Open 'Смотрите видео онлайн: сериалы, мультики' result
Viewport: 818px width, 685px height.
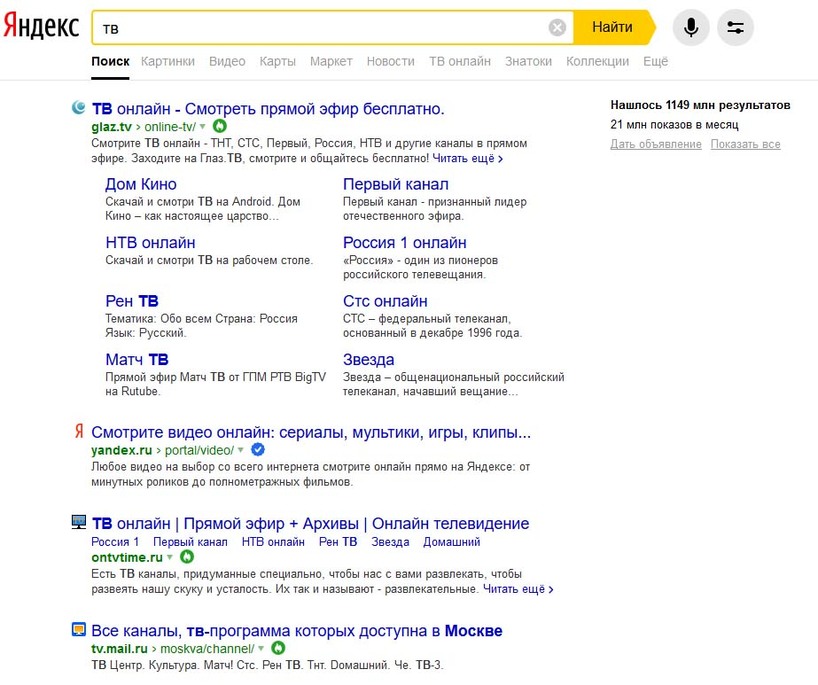(311, 432)
